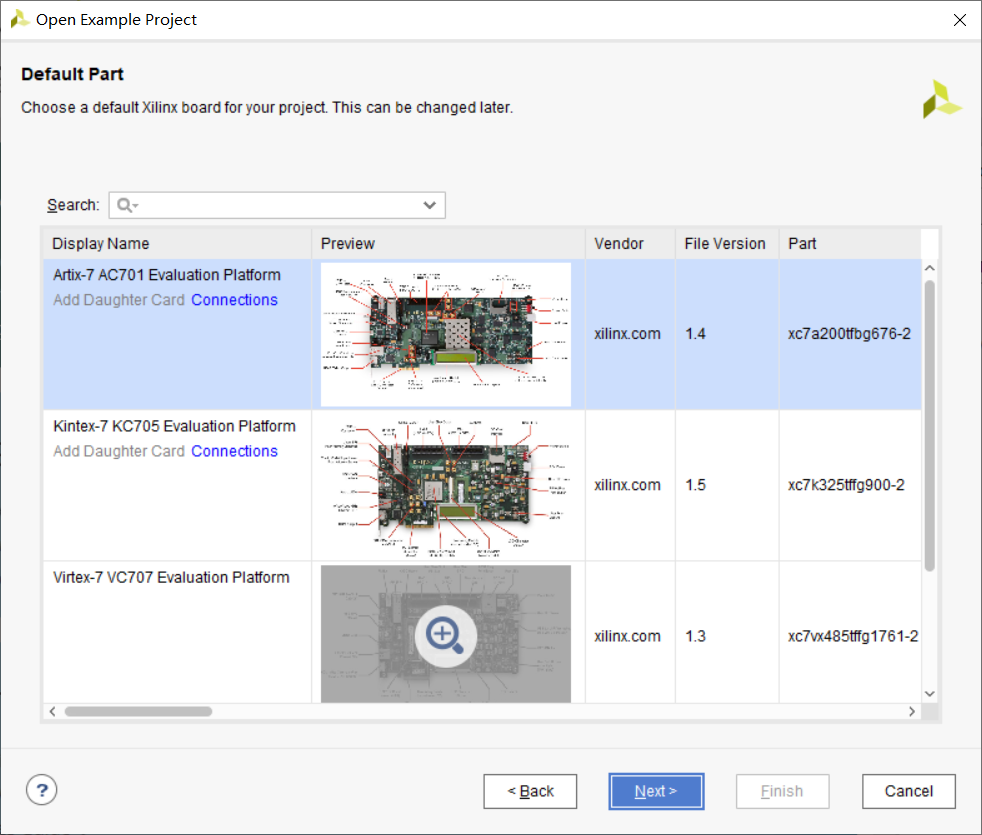Cancel the Open Example Project wizard

coord(908,791)
